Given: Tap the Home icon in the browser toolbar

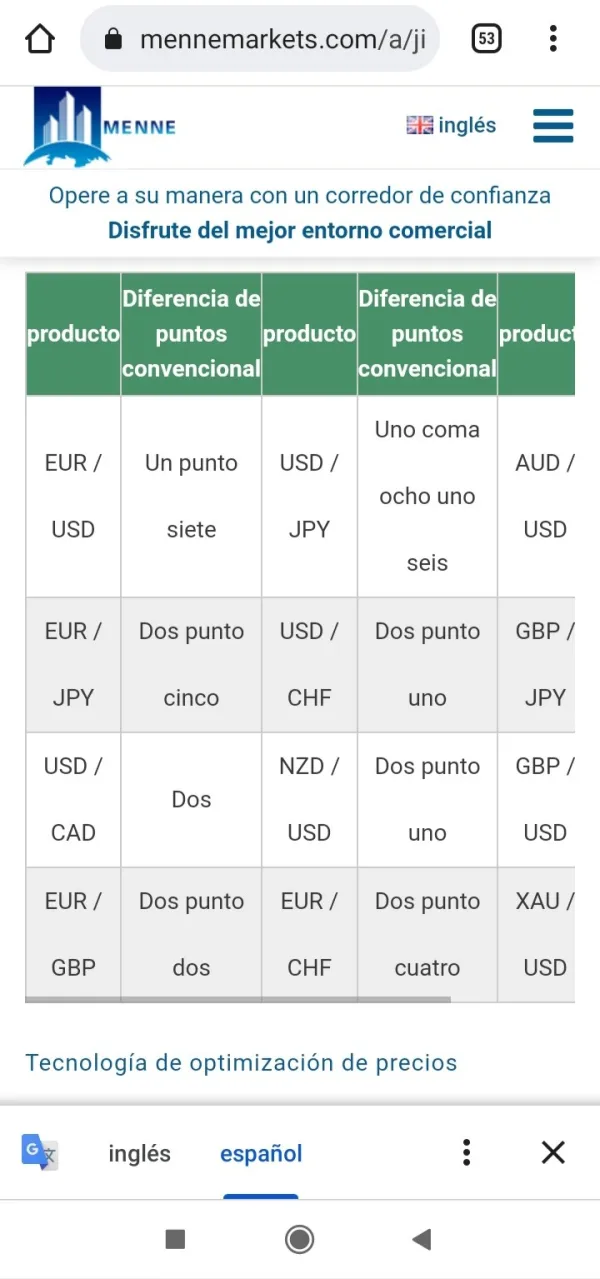Looking at the screenshot, I should [36, 37].
